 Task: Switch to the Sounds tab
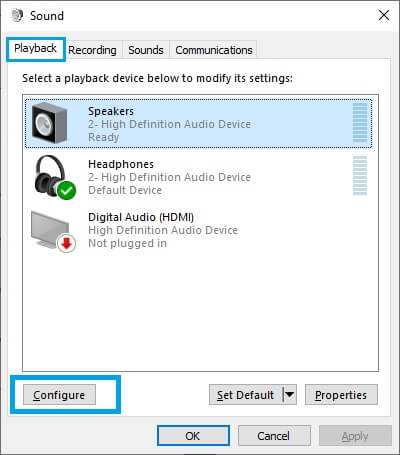click(146, 50)
